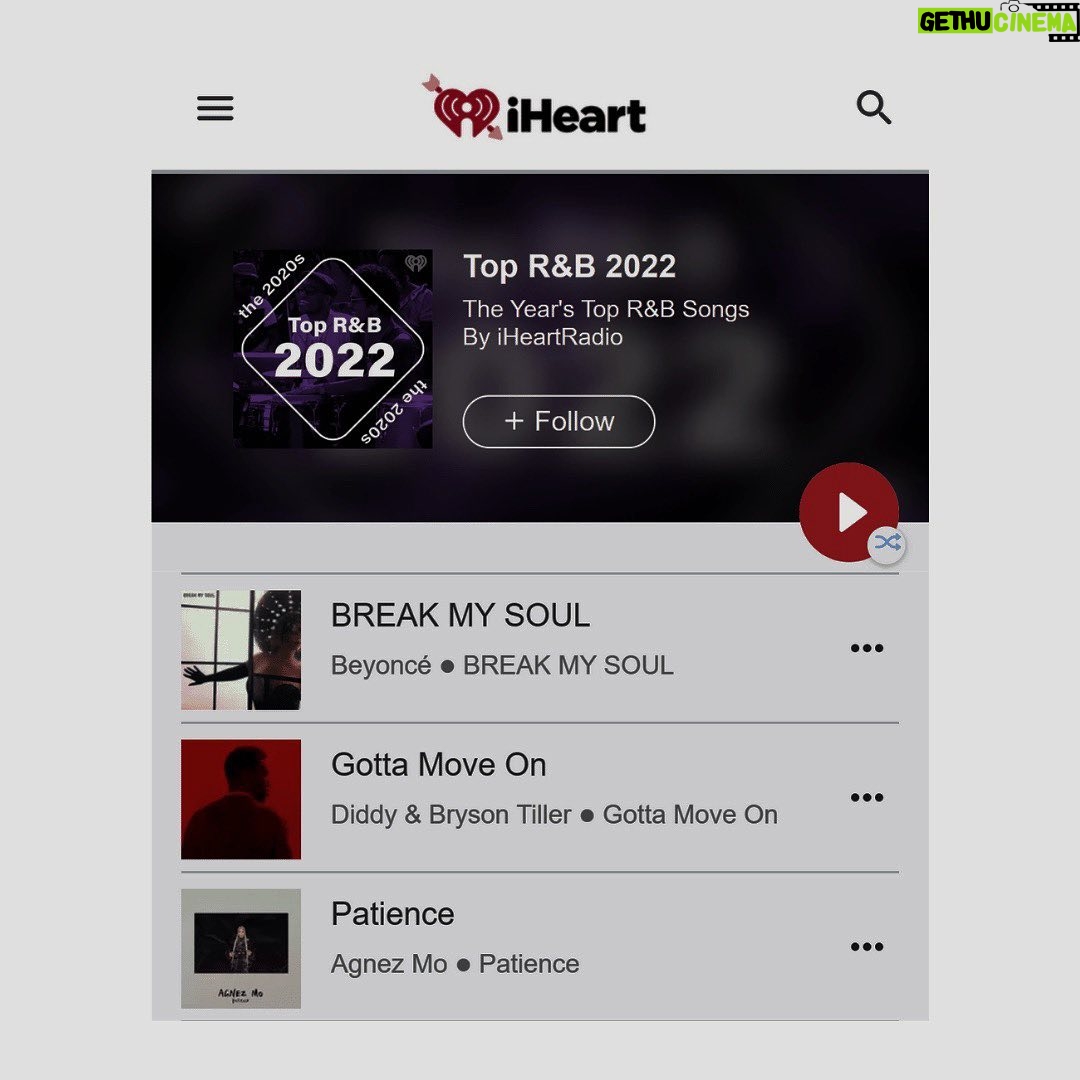Open the hamburger menu
Image resolution: width=1080 pixels, height=1080 pixels.
coord(215,108)
